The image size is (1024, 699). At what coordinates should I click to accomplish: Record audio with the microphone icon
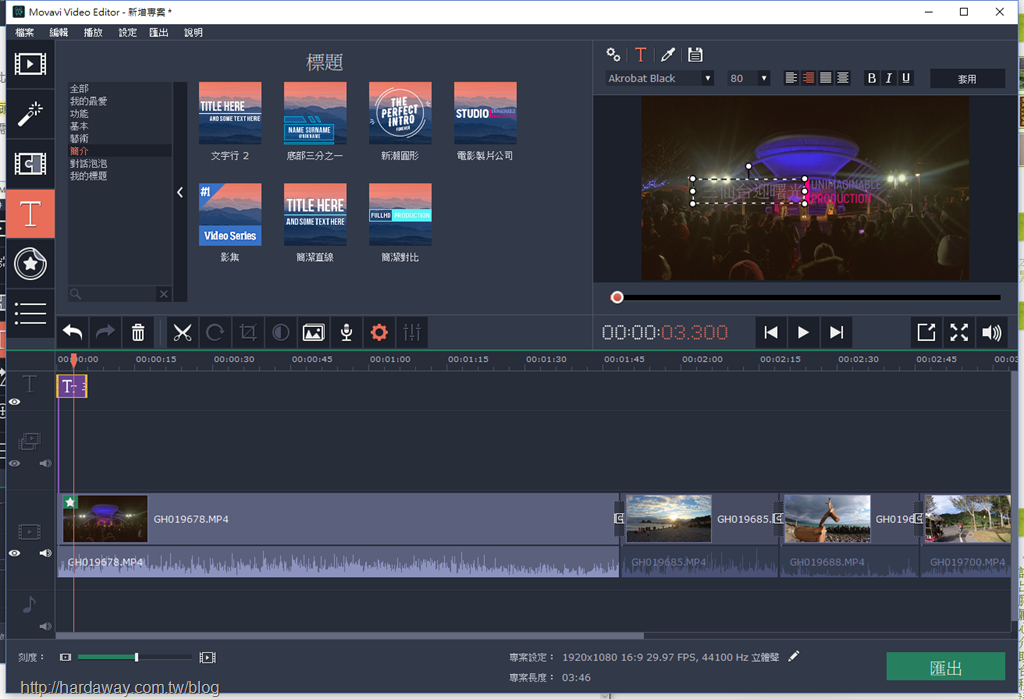(346, 333)
